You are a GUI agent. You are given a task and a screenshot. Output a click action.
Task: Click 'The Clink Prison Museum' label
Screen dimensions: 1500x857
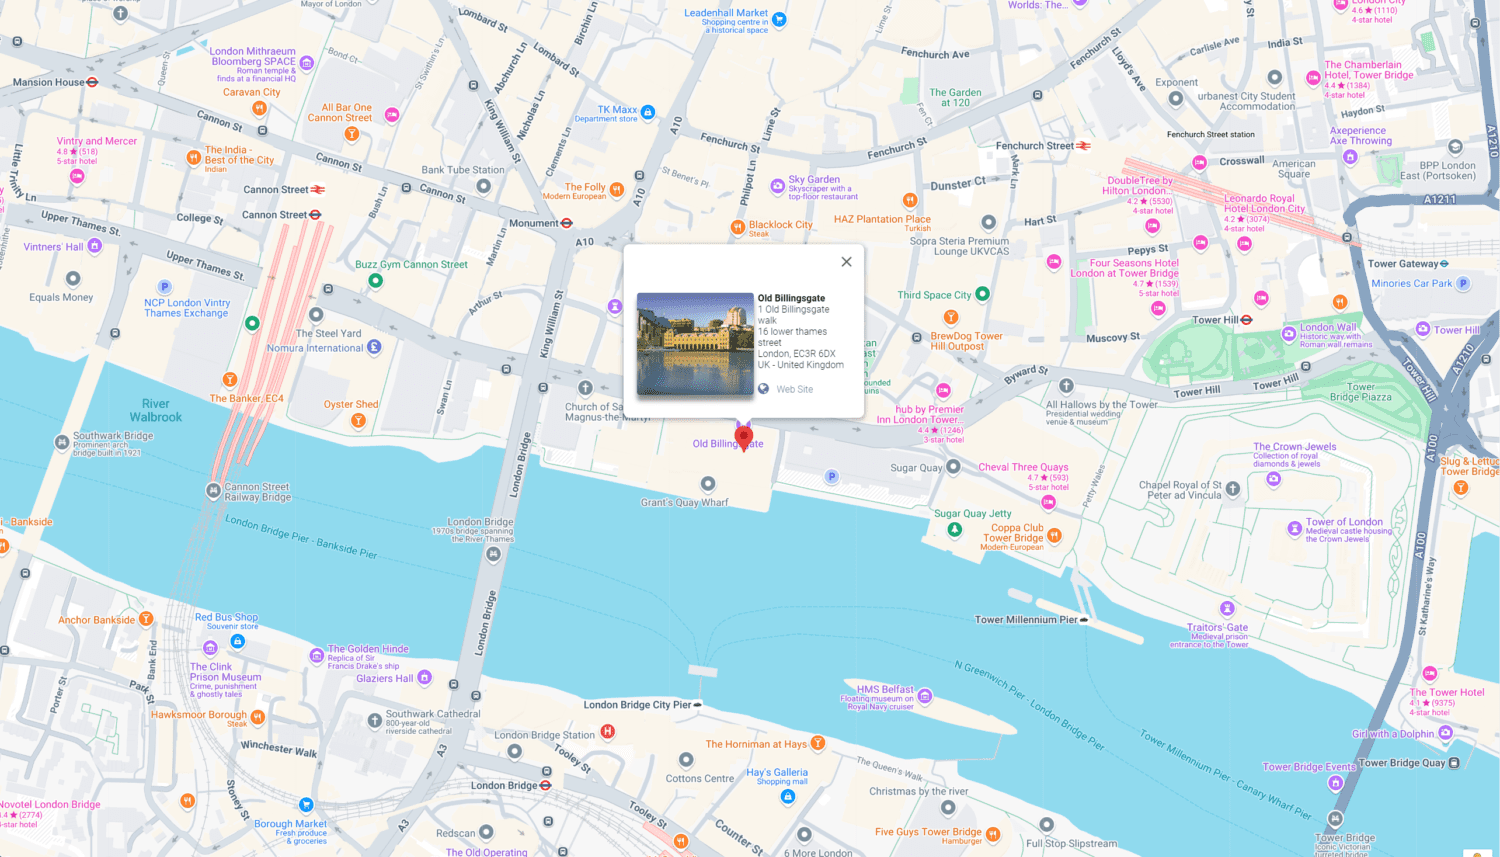[225, 672]
